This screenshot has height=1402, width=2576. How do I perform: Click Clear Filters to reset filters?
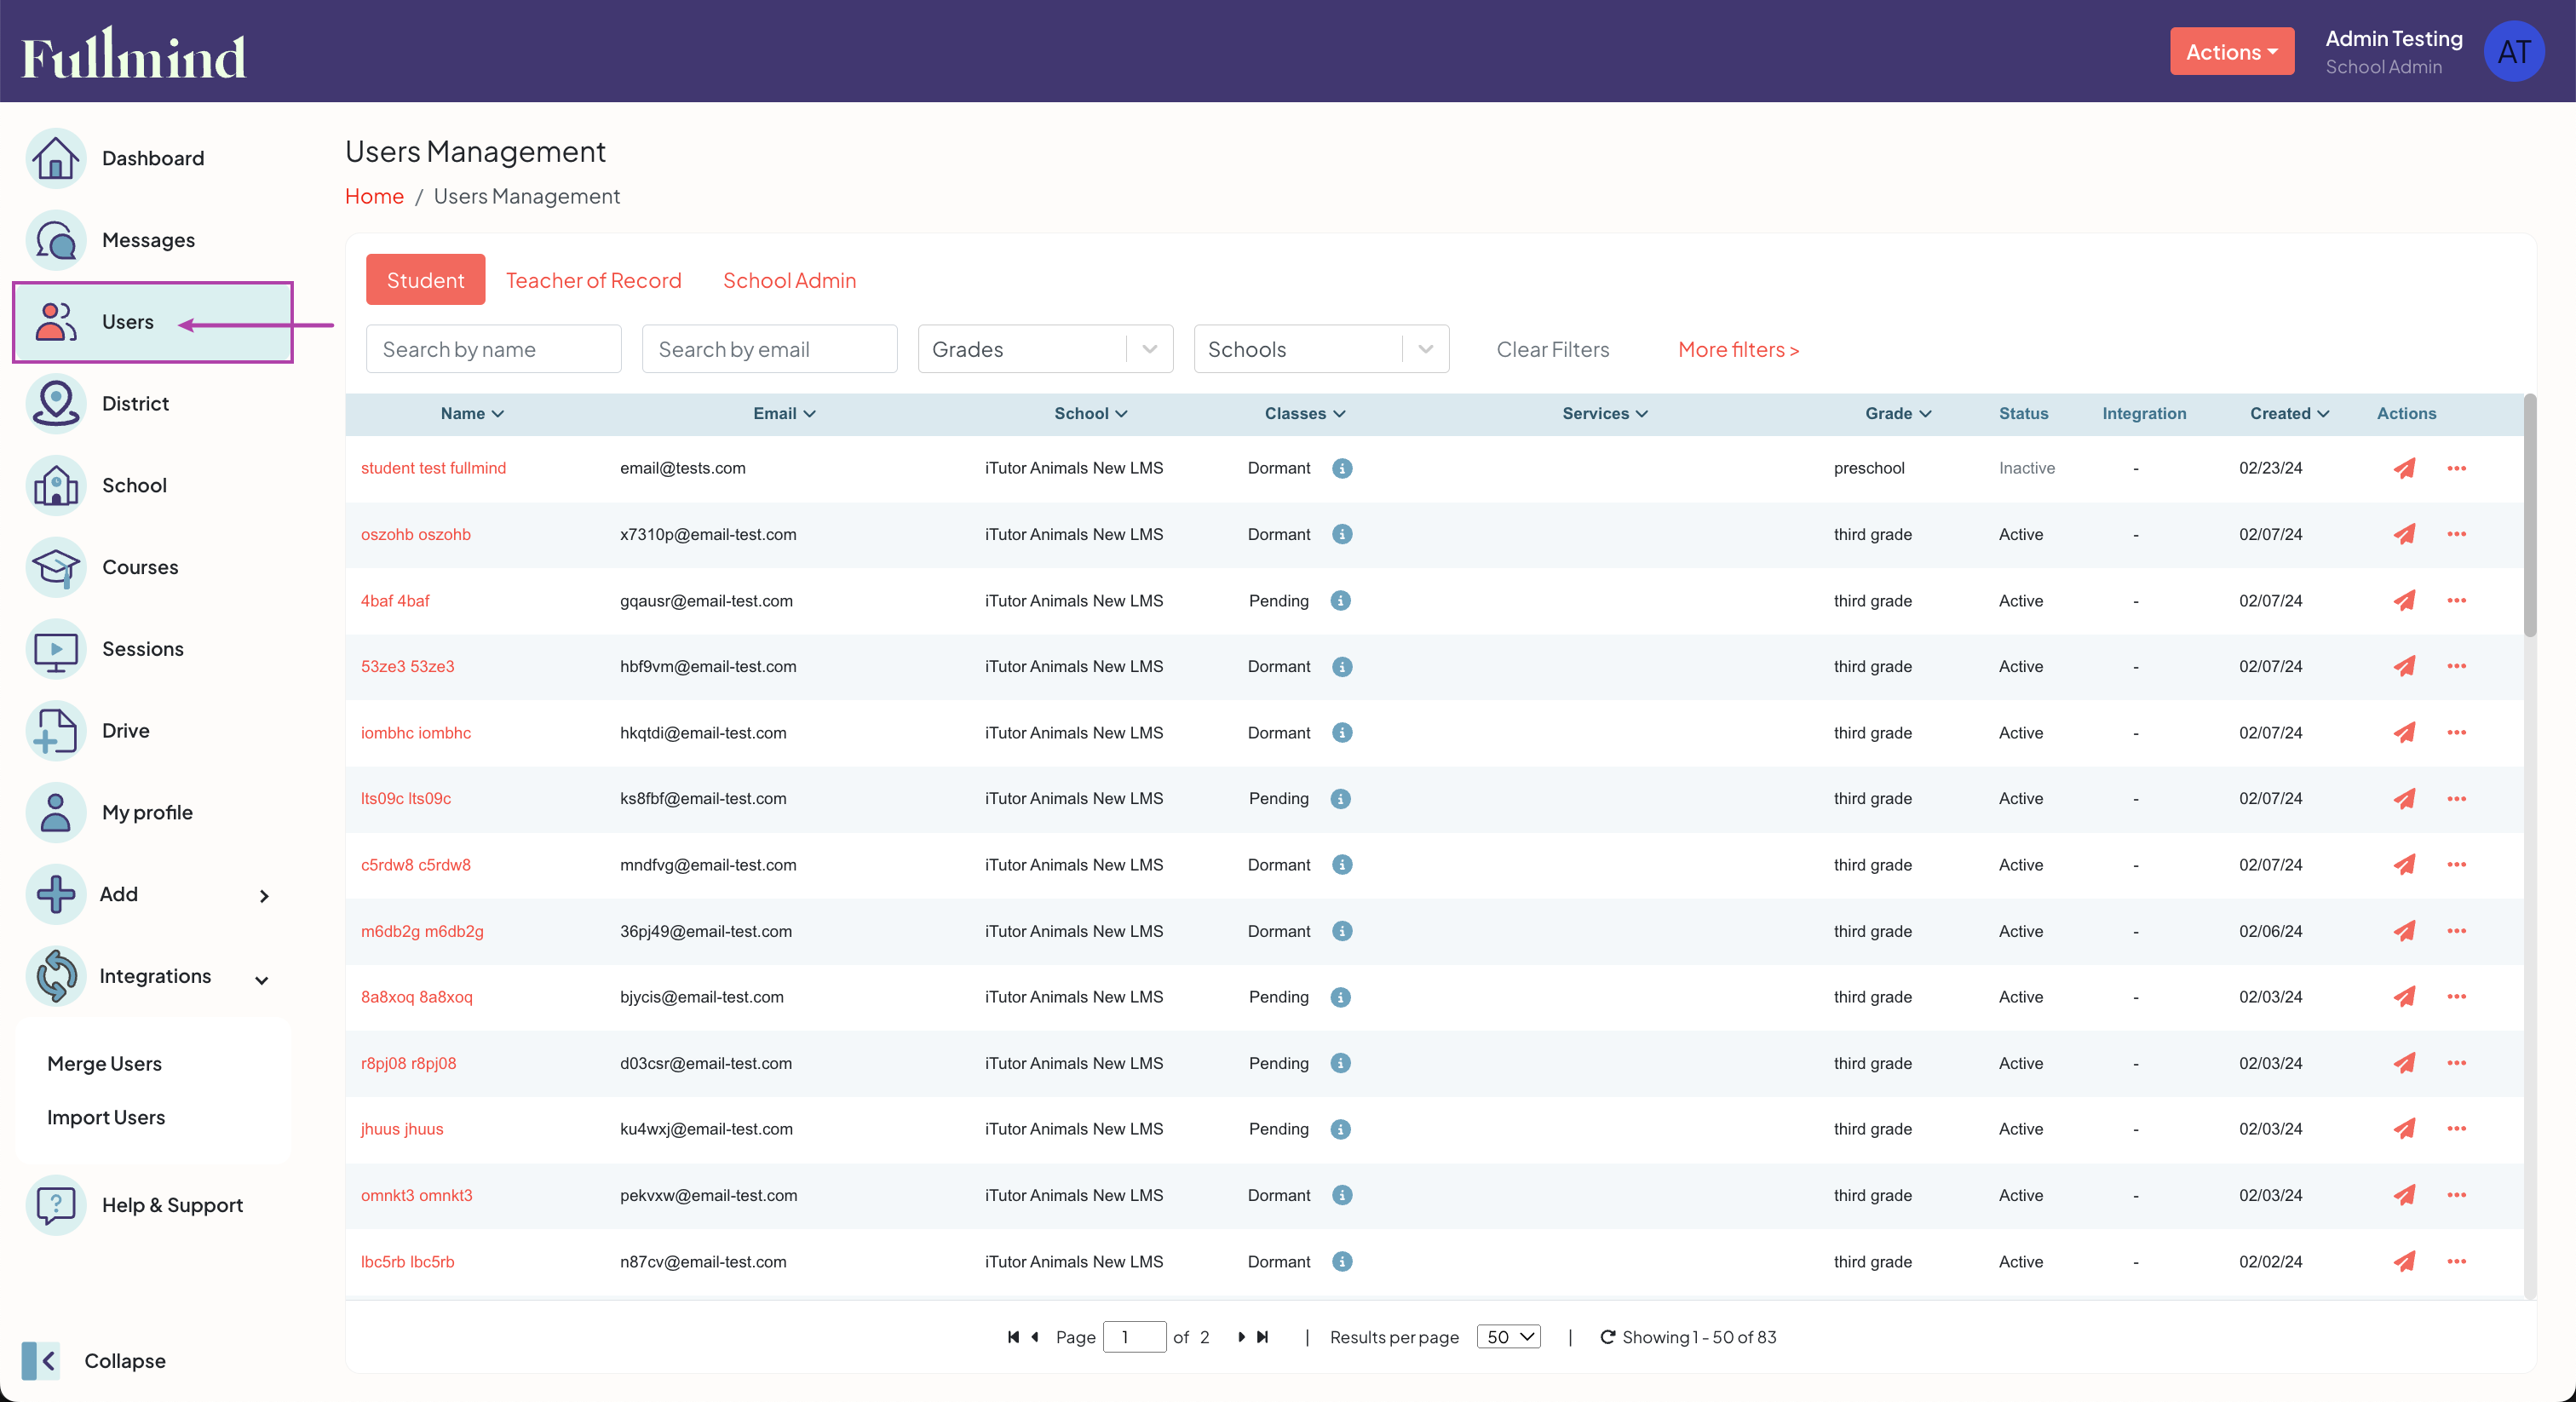click(1552, 349)
